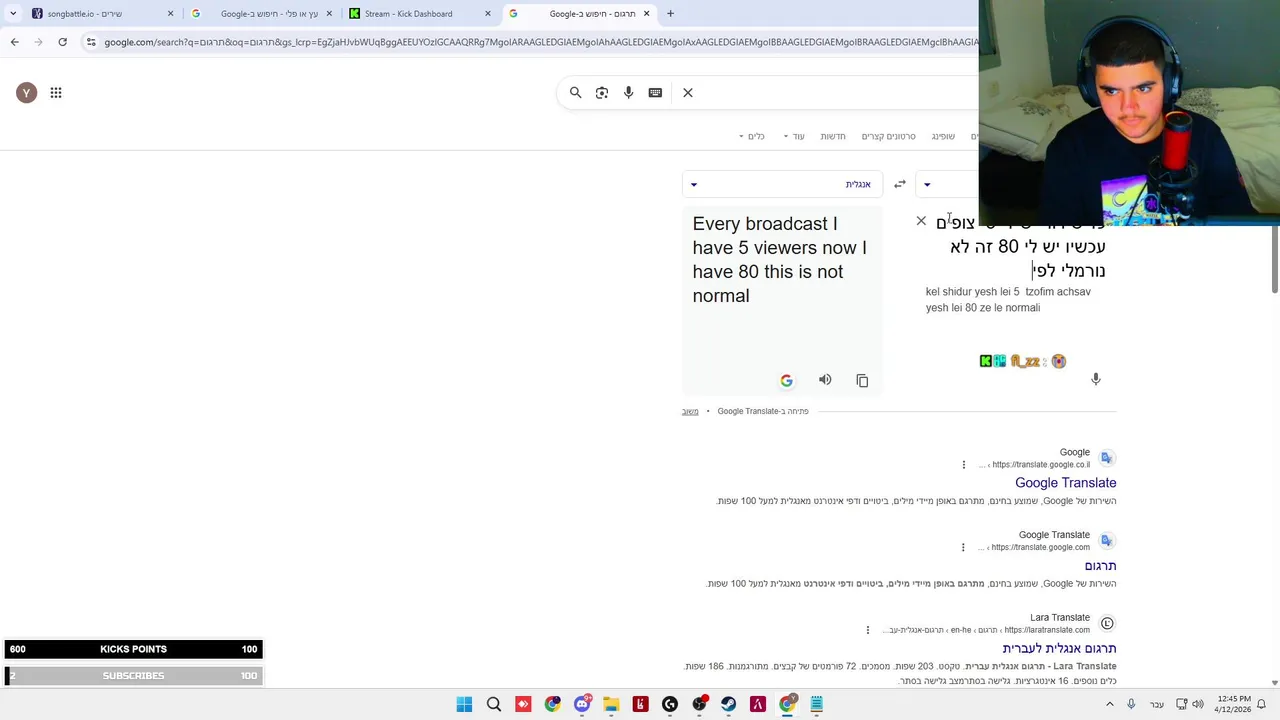The width and height of the screenshot is (1280, 720).
Task: Click the משוב feedback link
Action: click(690, 411)
